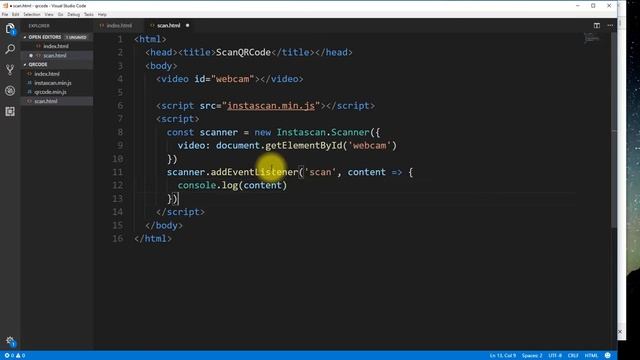Open the File menu
This screenshot has width=640, height=360.
point(5,14)
